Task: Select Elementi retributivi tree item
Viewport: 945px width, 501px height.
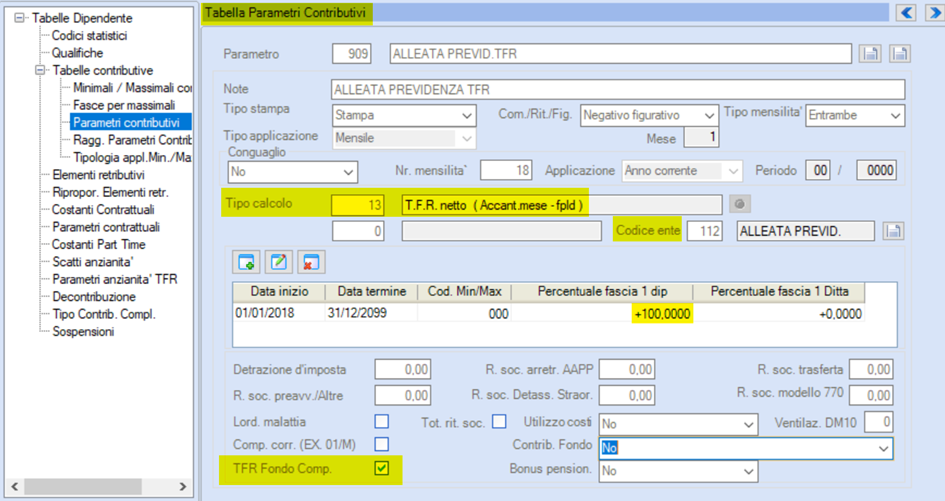Action: pyautogui.click(x=98, y=175)
